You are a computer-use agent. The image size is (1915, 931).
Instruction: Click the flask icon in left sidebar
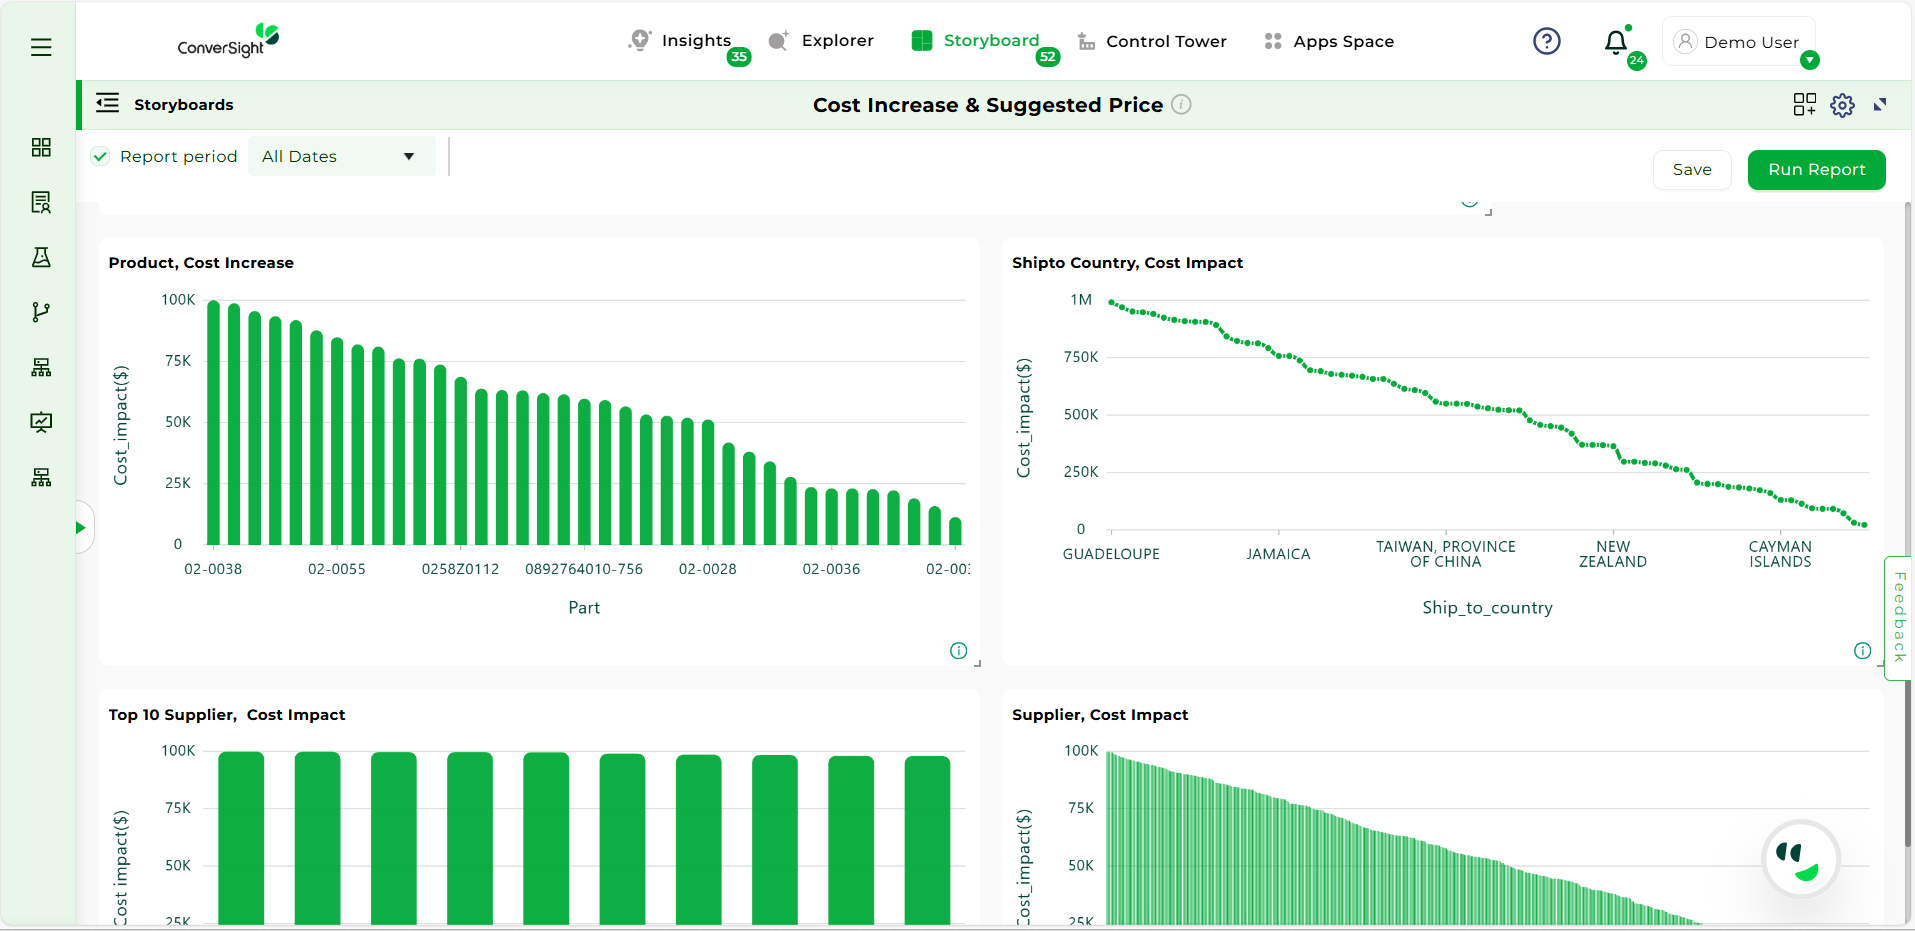click(41, 257)
